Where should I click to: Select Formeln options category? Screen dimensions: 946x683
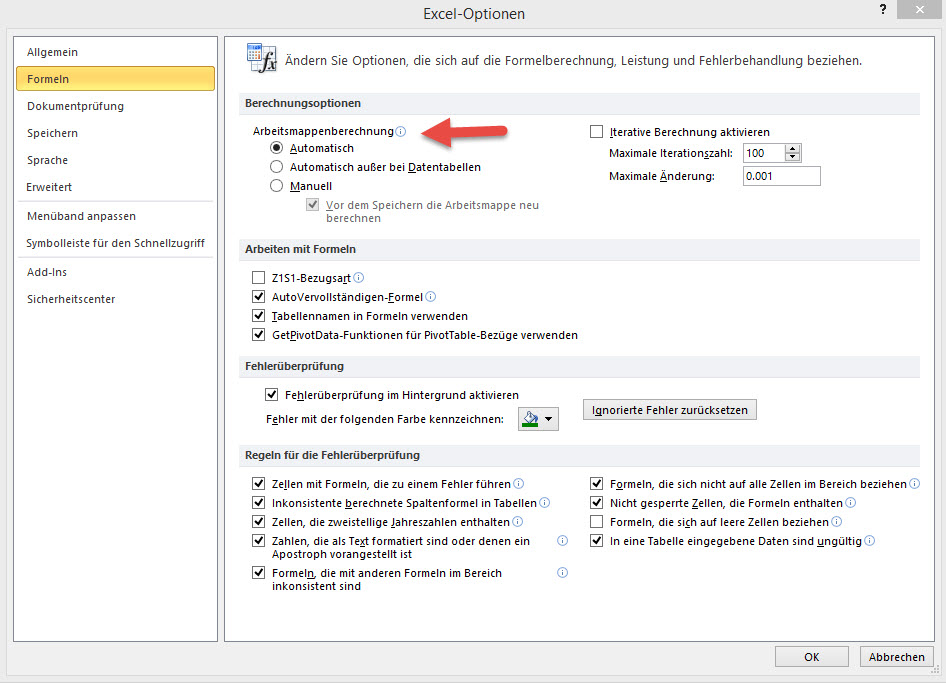pos(115,78)
